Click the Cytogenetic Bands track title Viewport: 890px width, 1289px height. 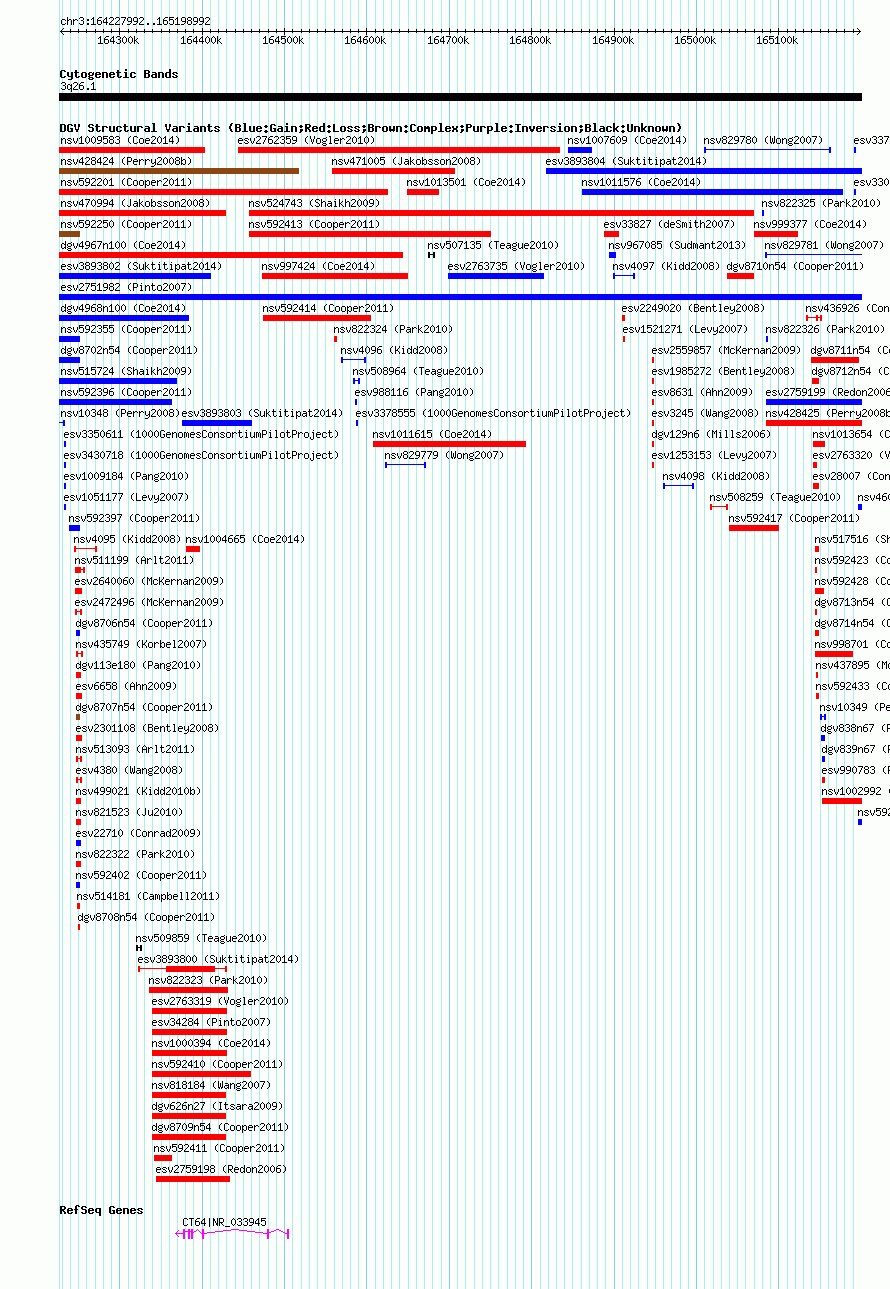[x=119, y=74]
